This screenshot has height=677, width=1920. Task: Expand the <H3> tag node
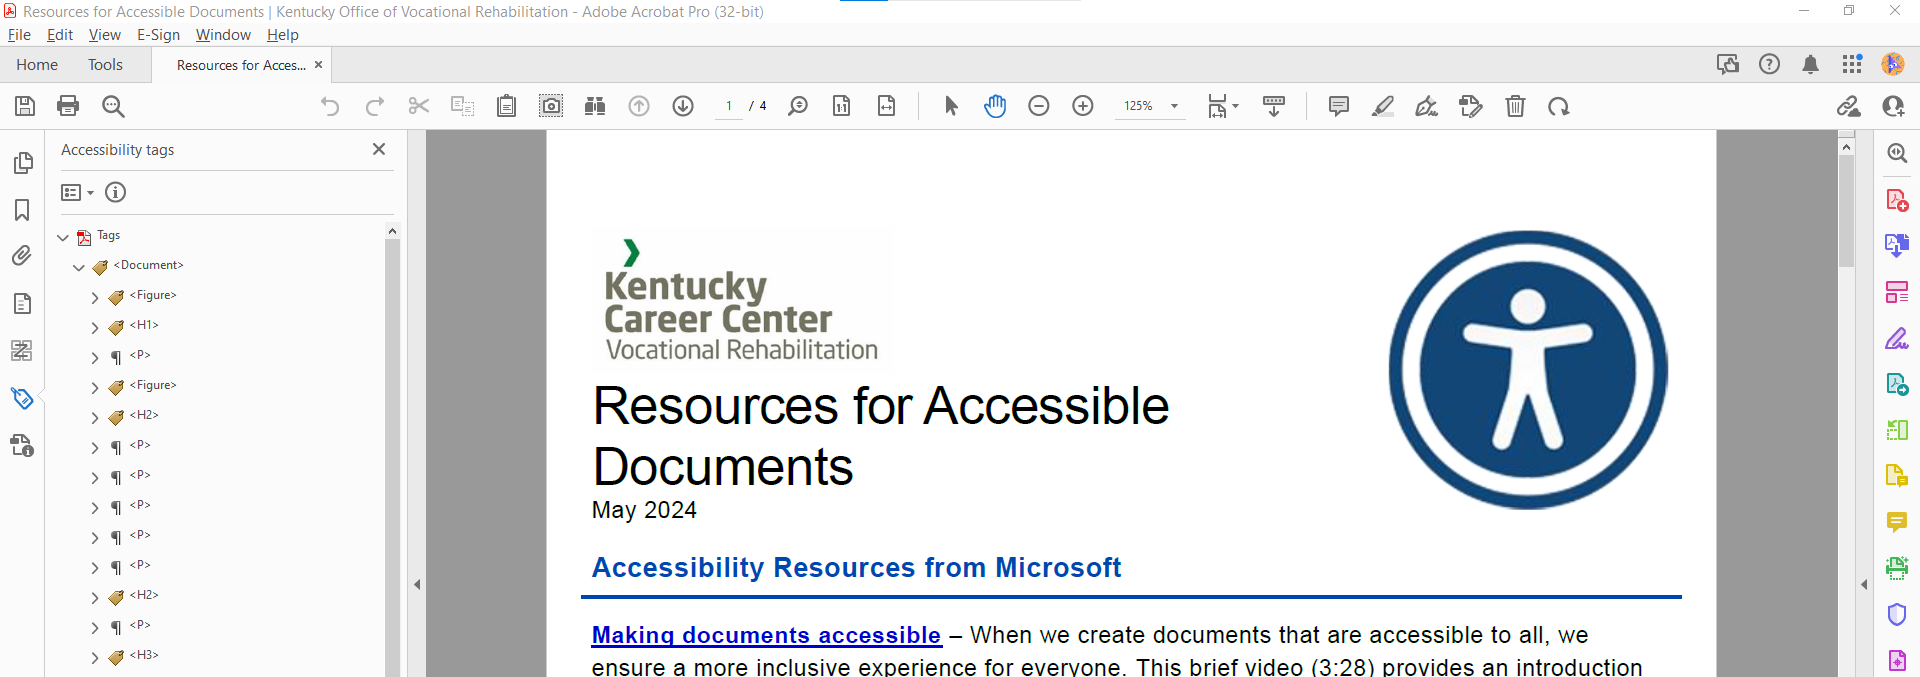(95, 657)
